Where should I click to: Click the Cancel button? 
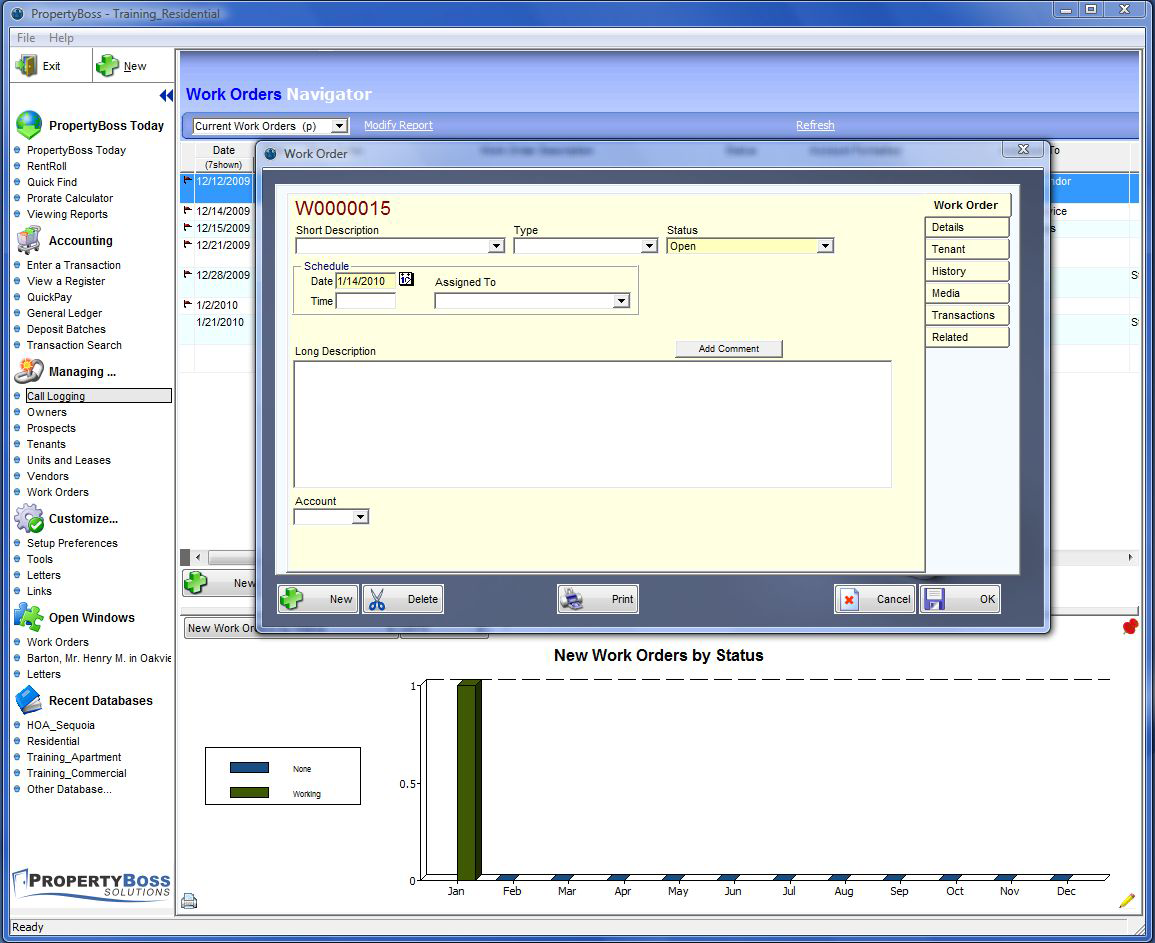(875, 599)
